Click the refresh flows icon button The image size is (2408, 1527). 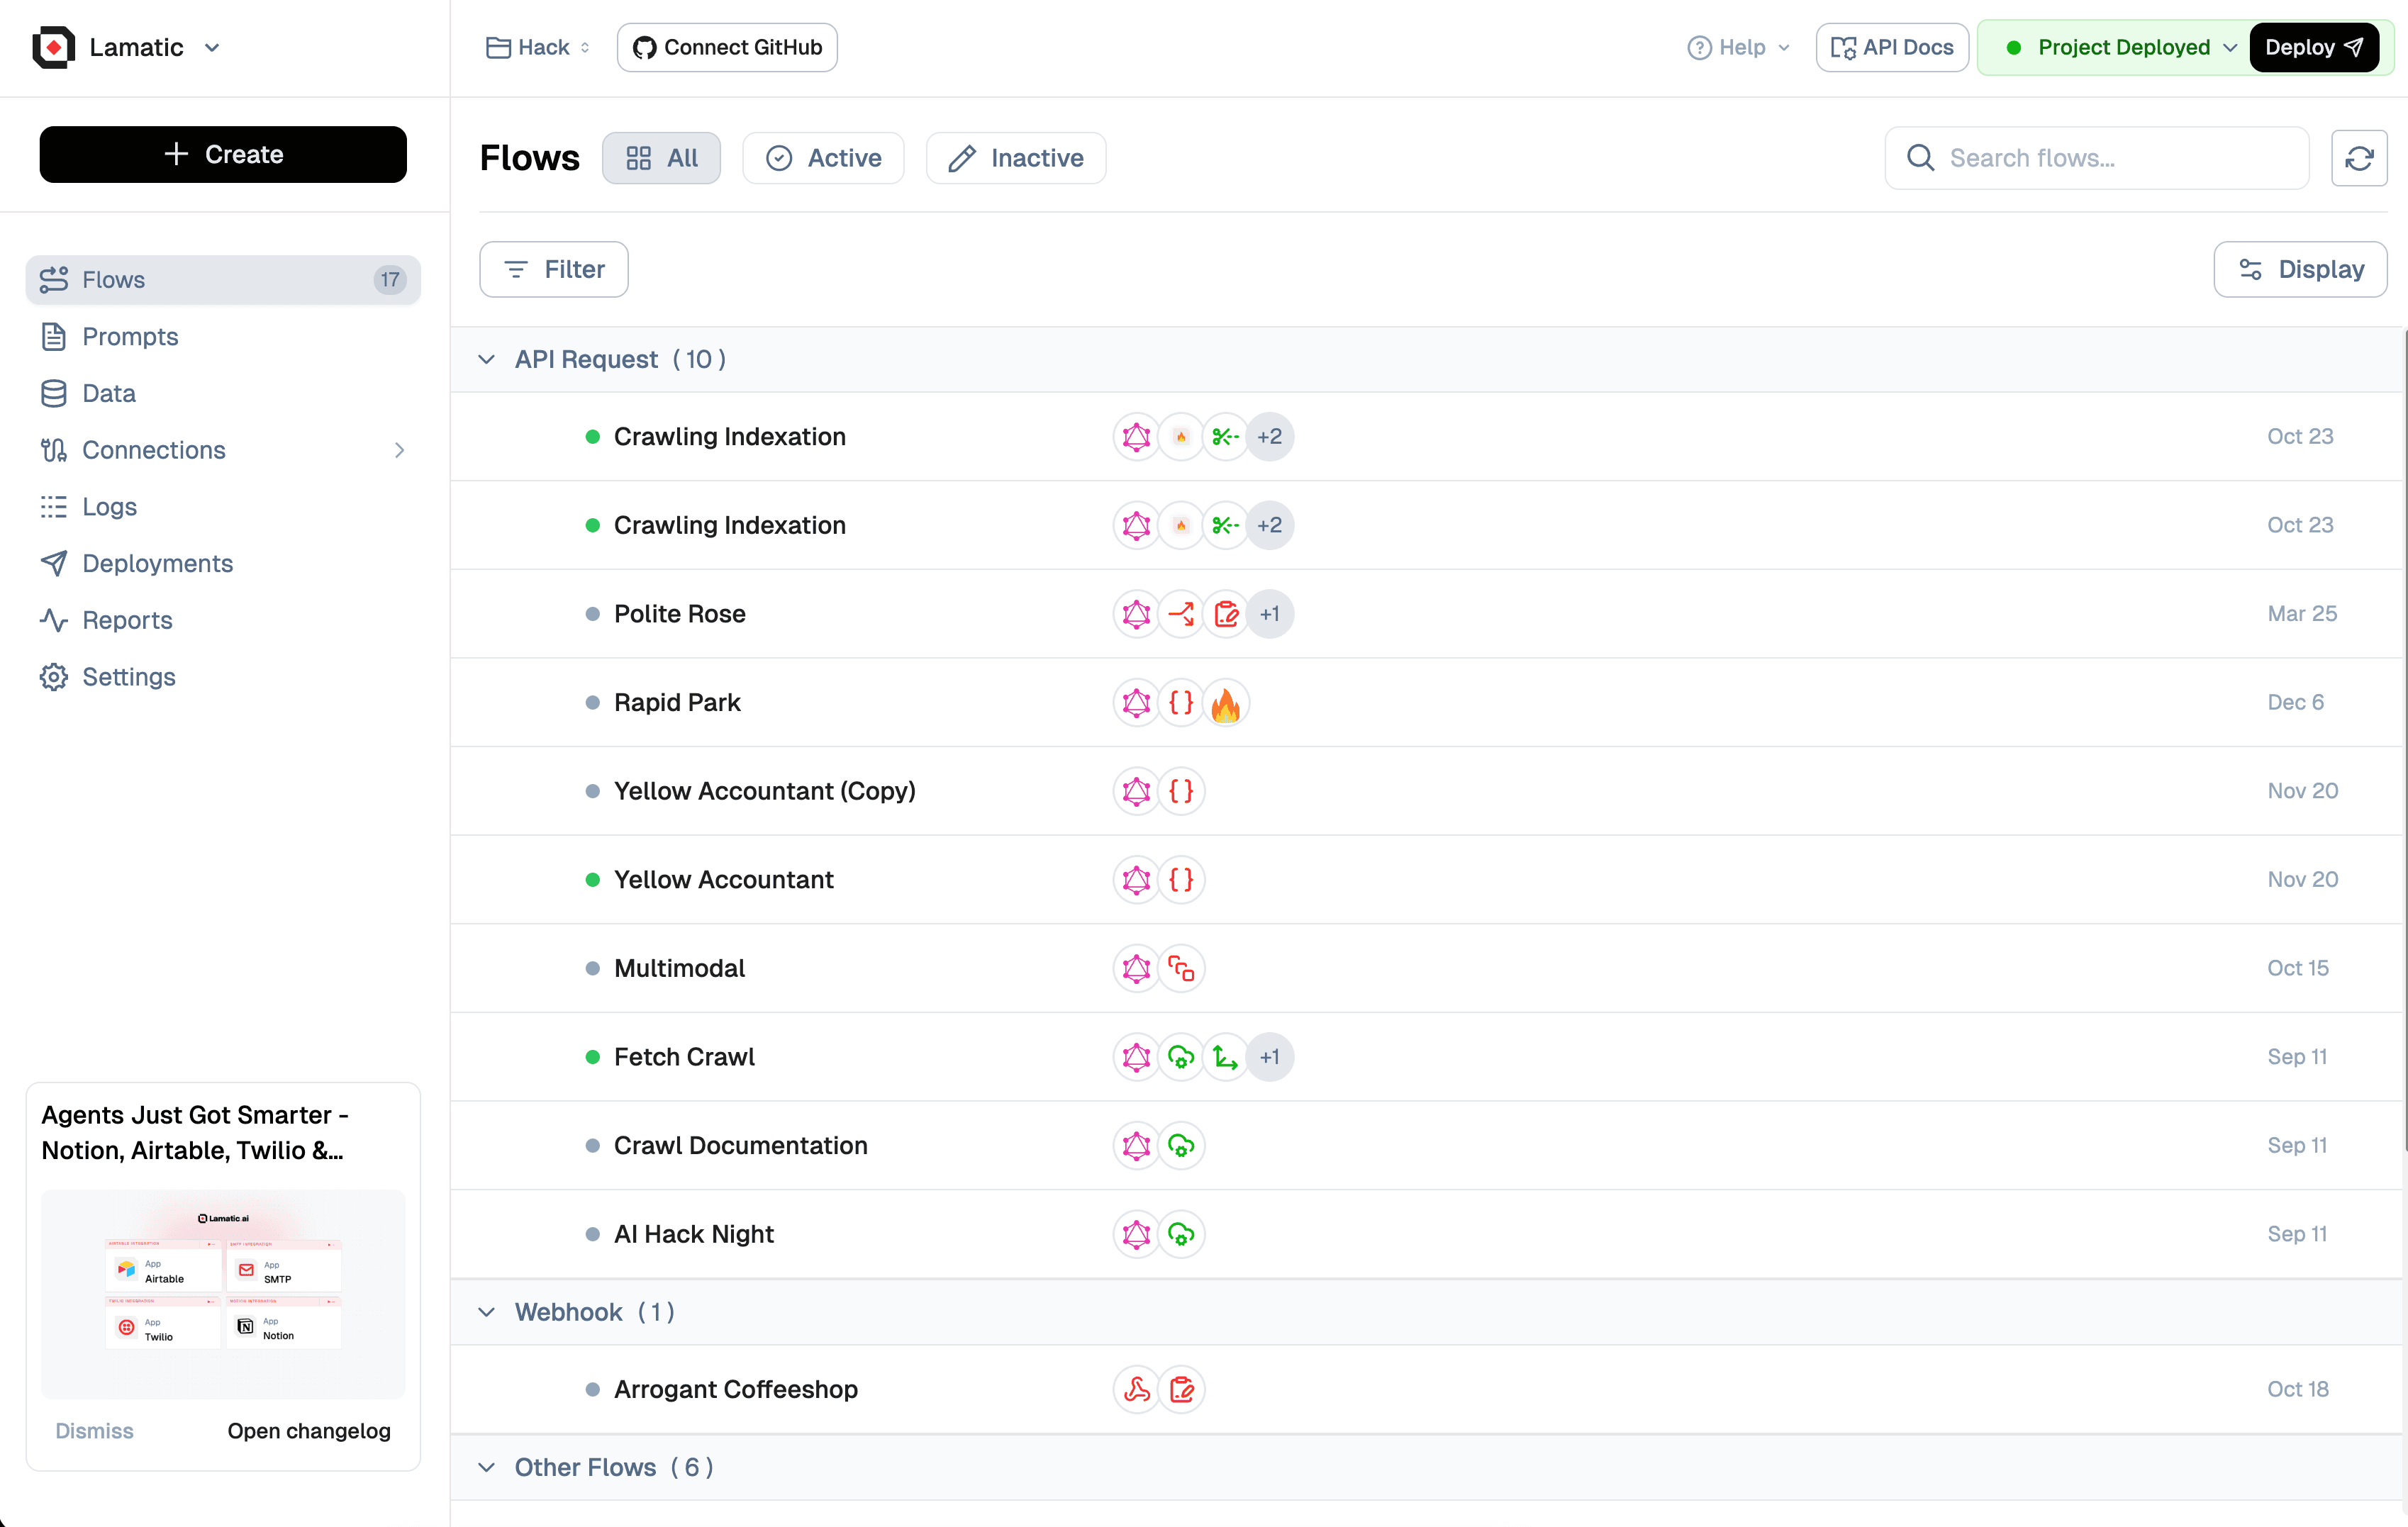click(x=2358, y=158)
